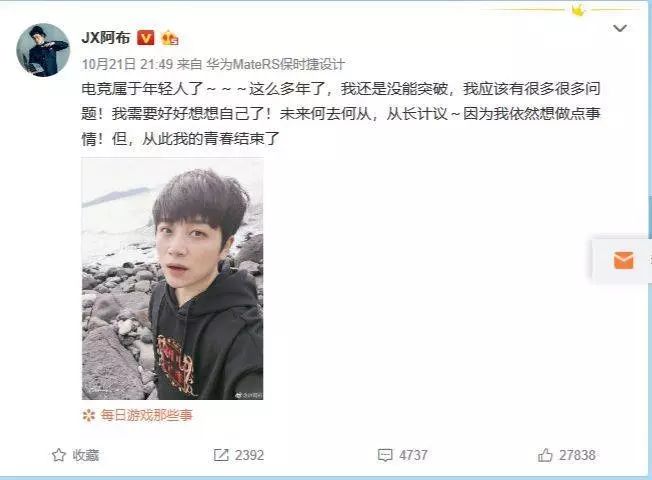
Task: Open the post timestamp 10月21日 21:49
Action: click(127, 64)
